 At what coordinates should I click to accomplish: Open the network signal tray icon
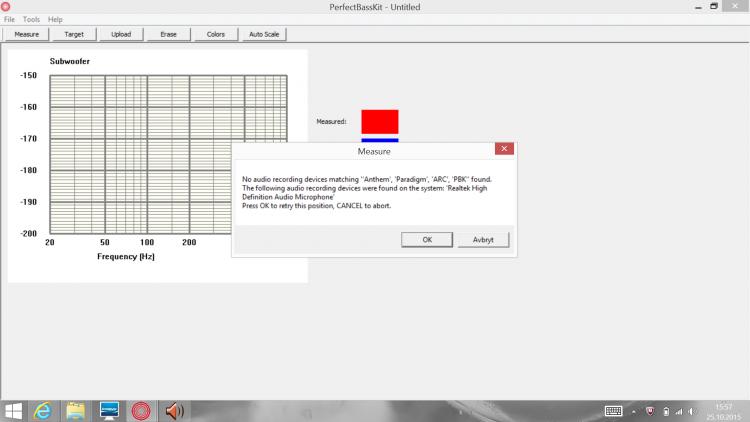679,411
